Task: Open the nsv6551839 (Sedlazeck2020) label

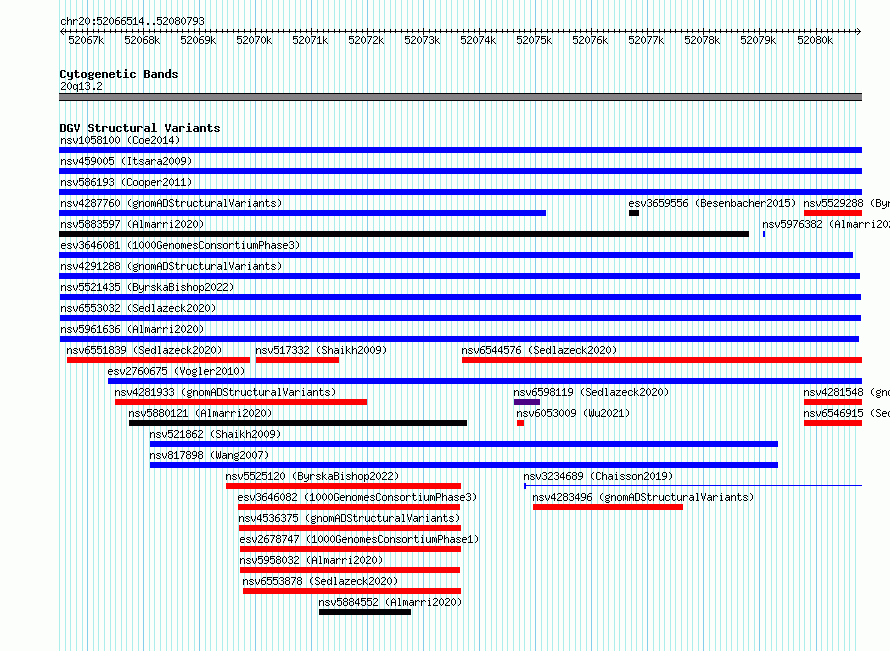Action: click(x=144, y=350)
